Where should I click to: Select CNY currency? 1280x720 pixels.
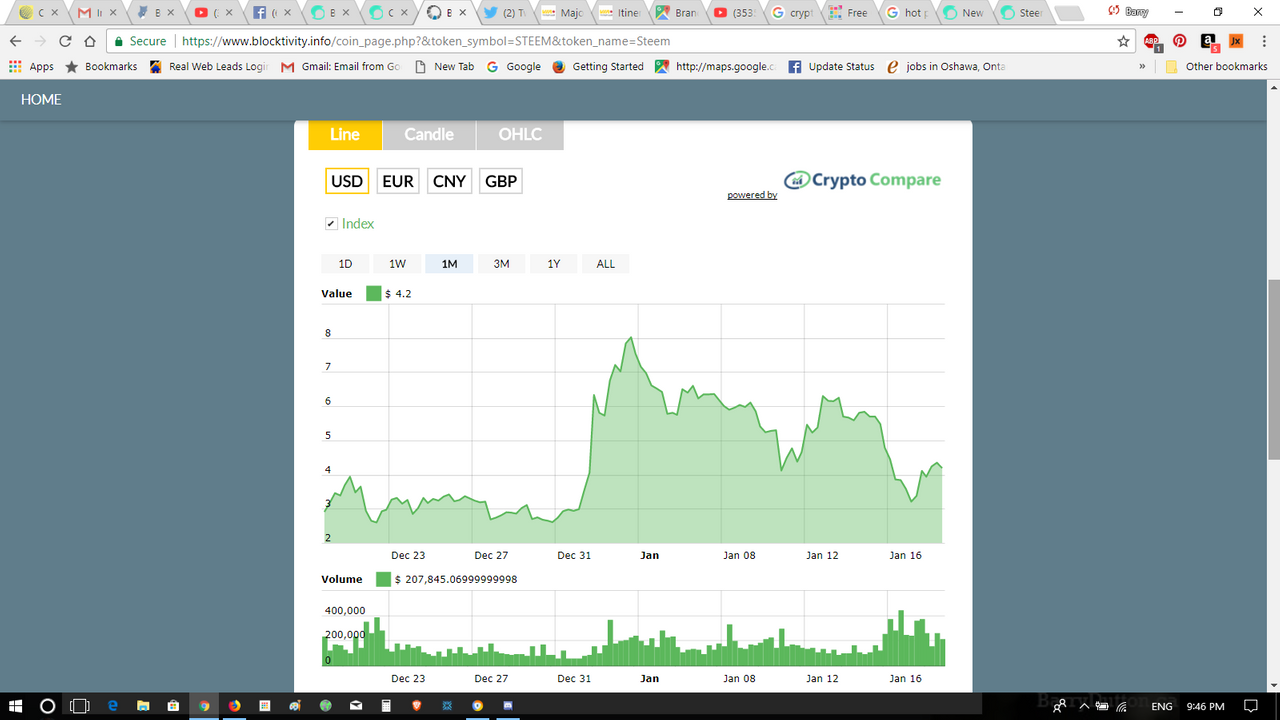(x=449, y=181)
